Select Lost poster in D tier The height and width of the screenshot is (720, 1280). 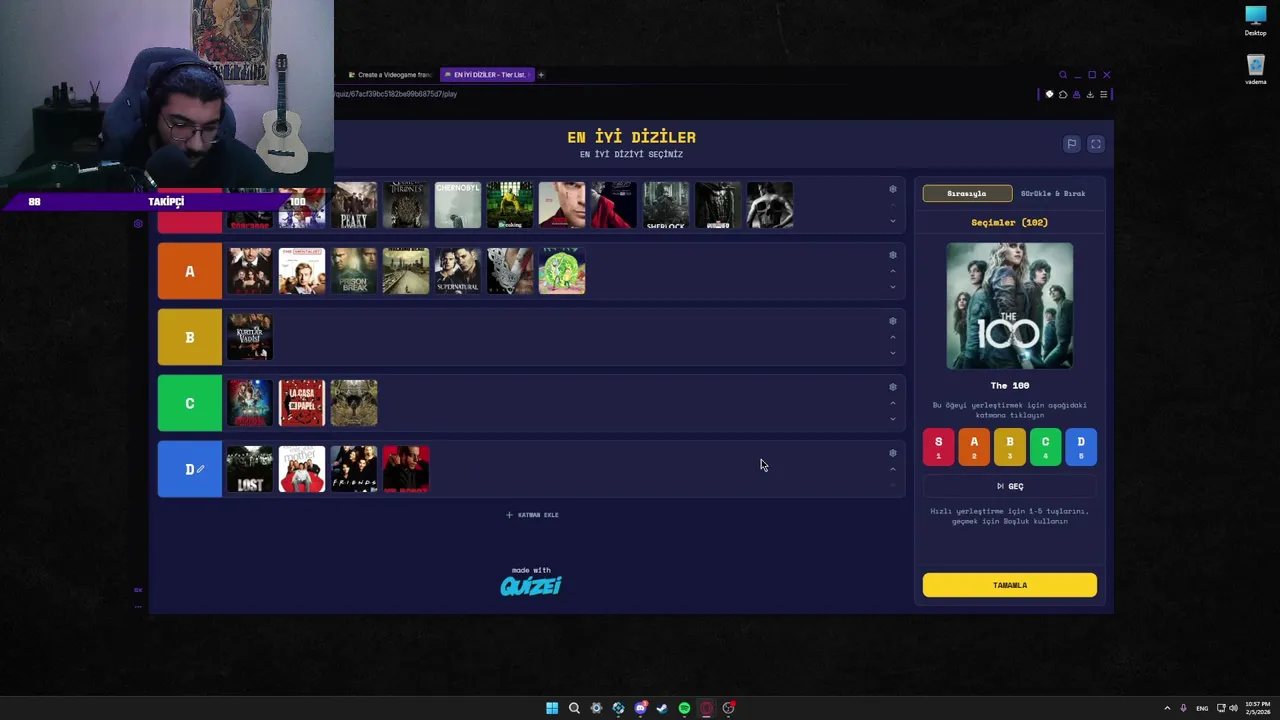pyautogui.click(x=250, y=469)
